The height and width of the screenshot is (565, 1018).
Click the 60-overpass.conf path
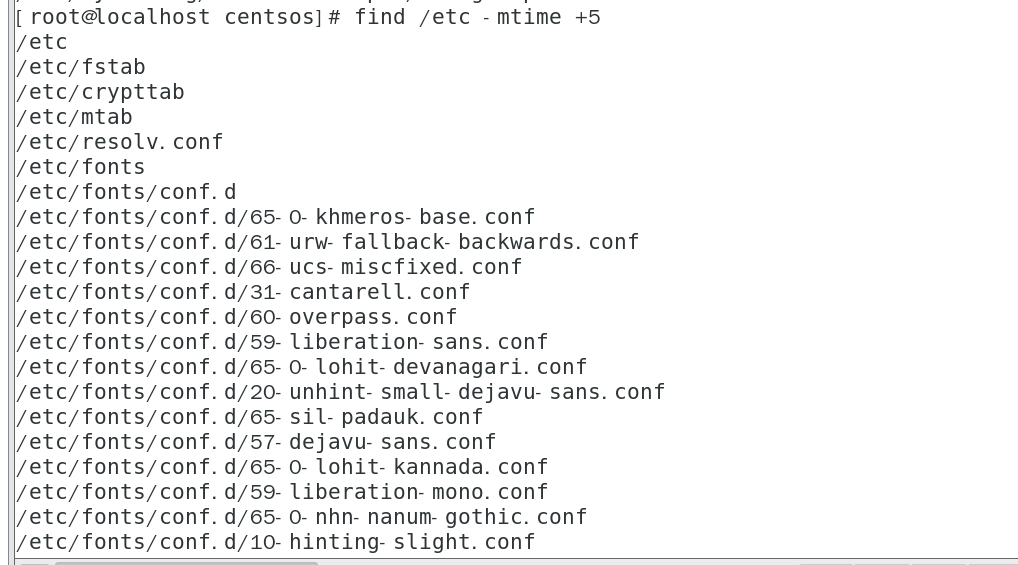(x=237, y=317)
